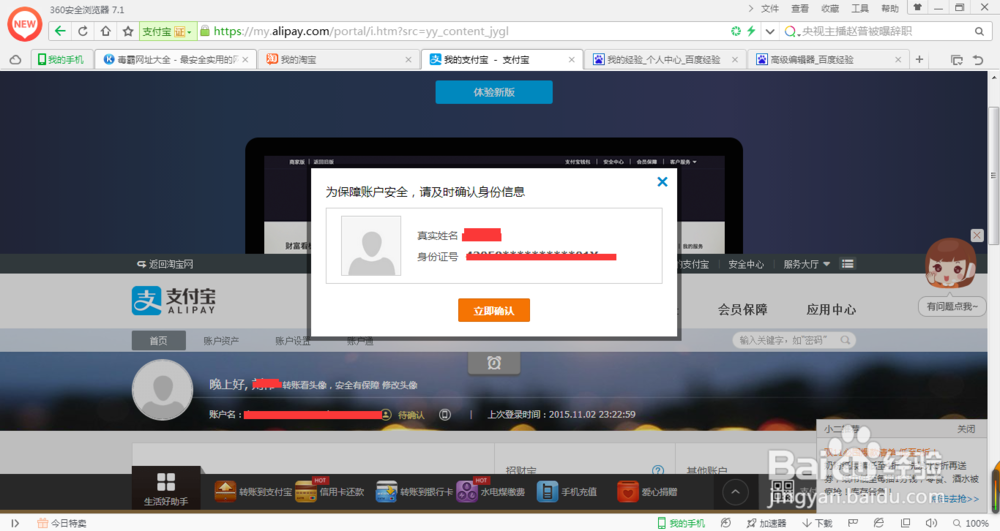The height and width of the screenshot is (531, 1000).
Task: Open the 收藏 menu
Action: (830, 8)
